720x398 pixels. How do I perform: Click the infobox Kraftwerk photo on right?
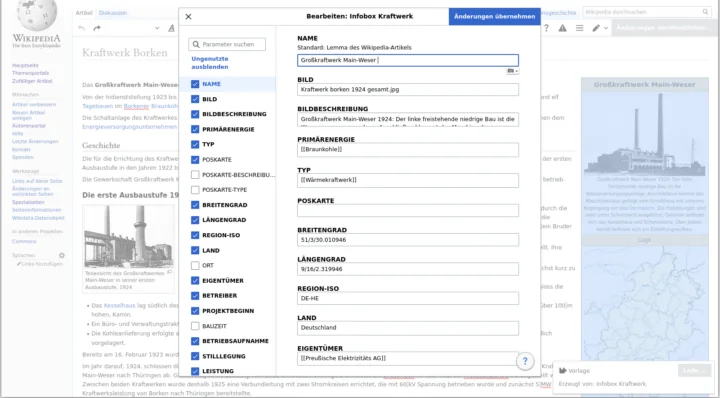645,134
